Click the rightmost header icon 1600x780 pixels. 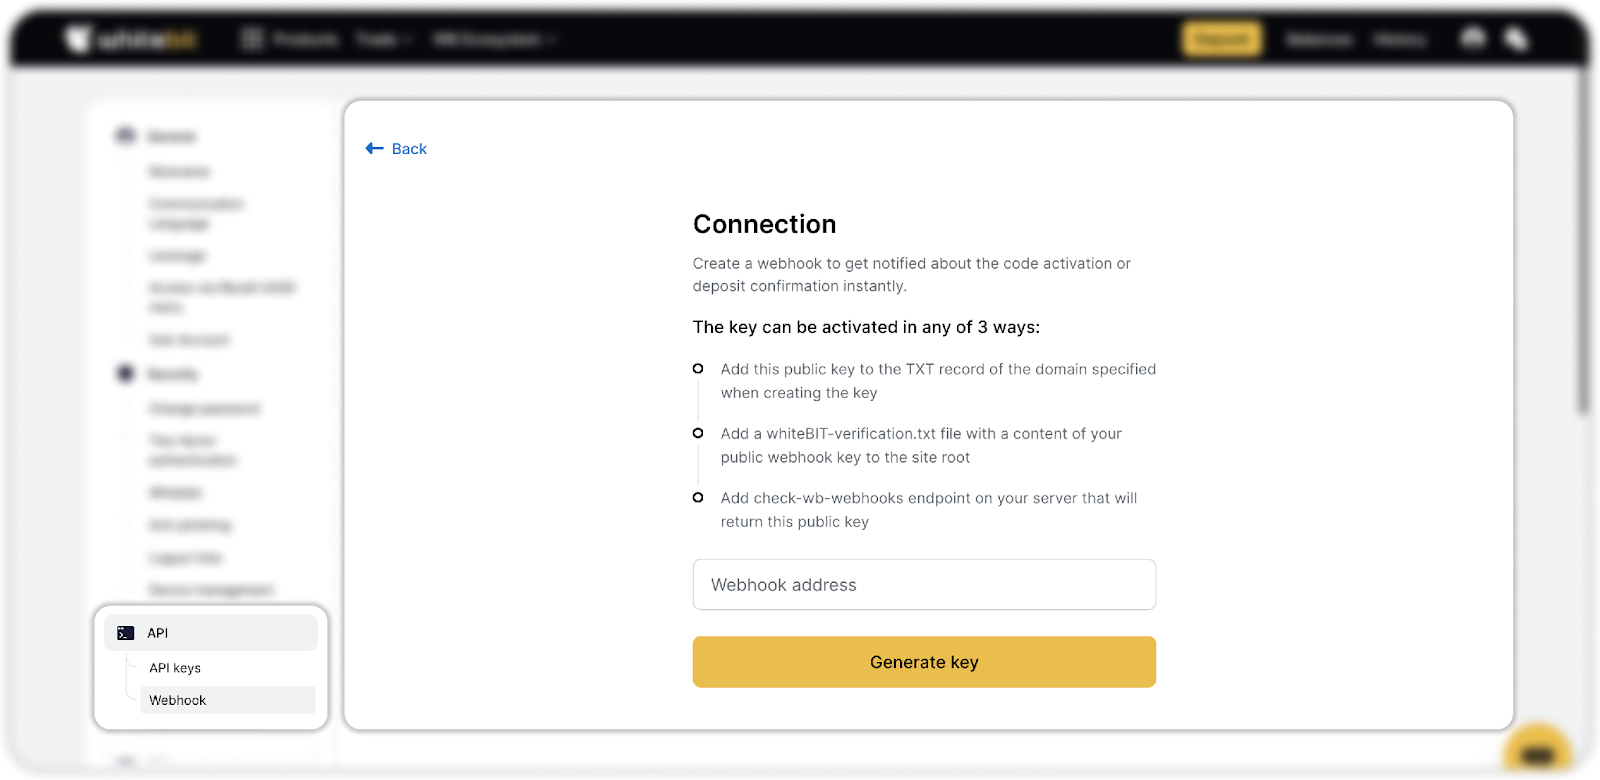[1517, 39]
